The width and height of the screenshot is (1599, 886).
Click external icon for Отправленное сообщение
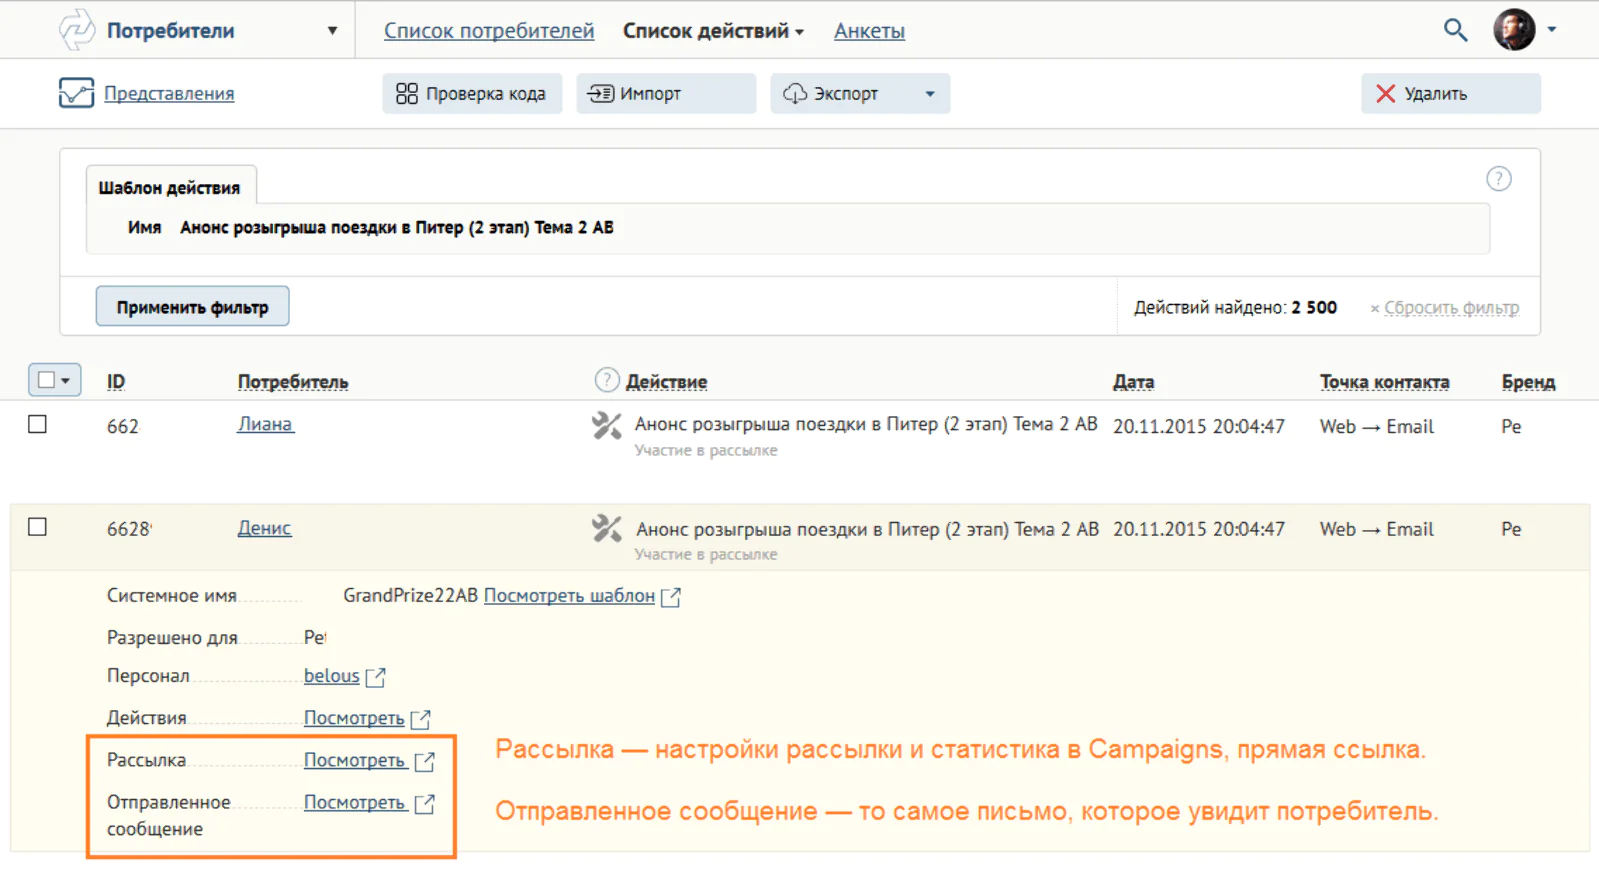pos(425,803)
